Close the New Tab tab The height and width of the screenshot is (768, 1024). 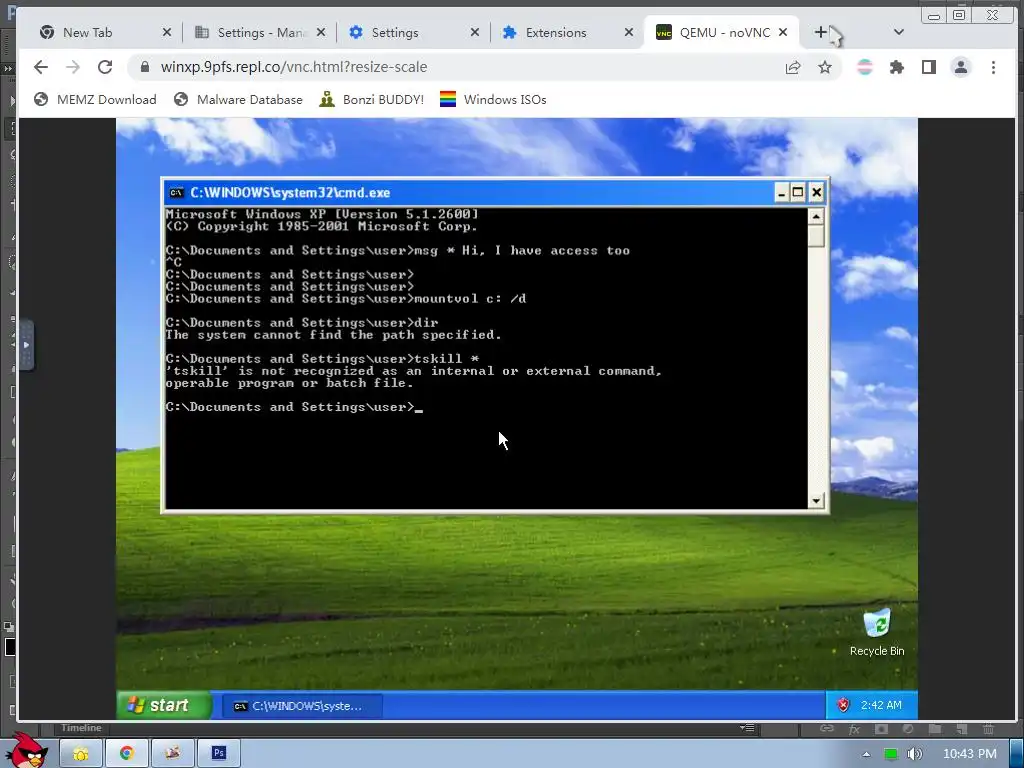click(x=167, y=32)
